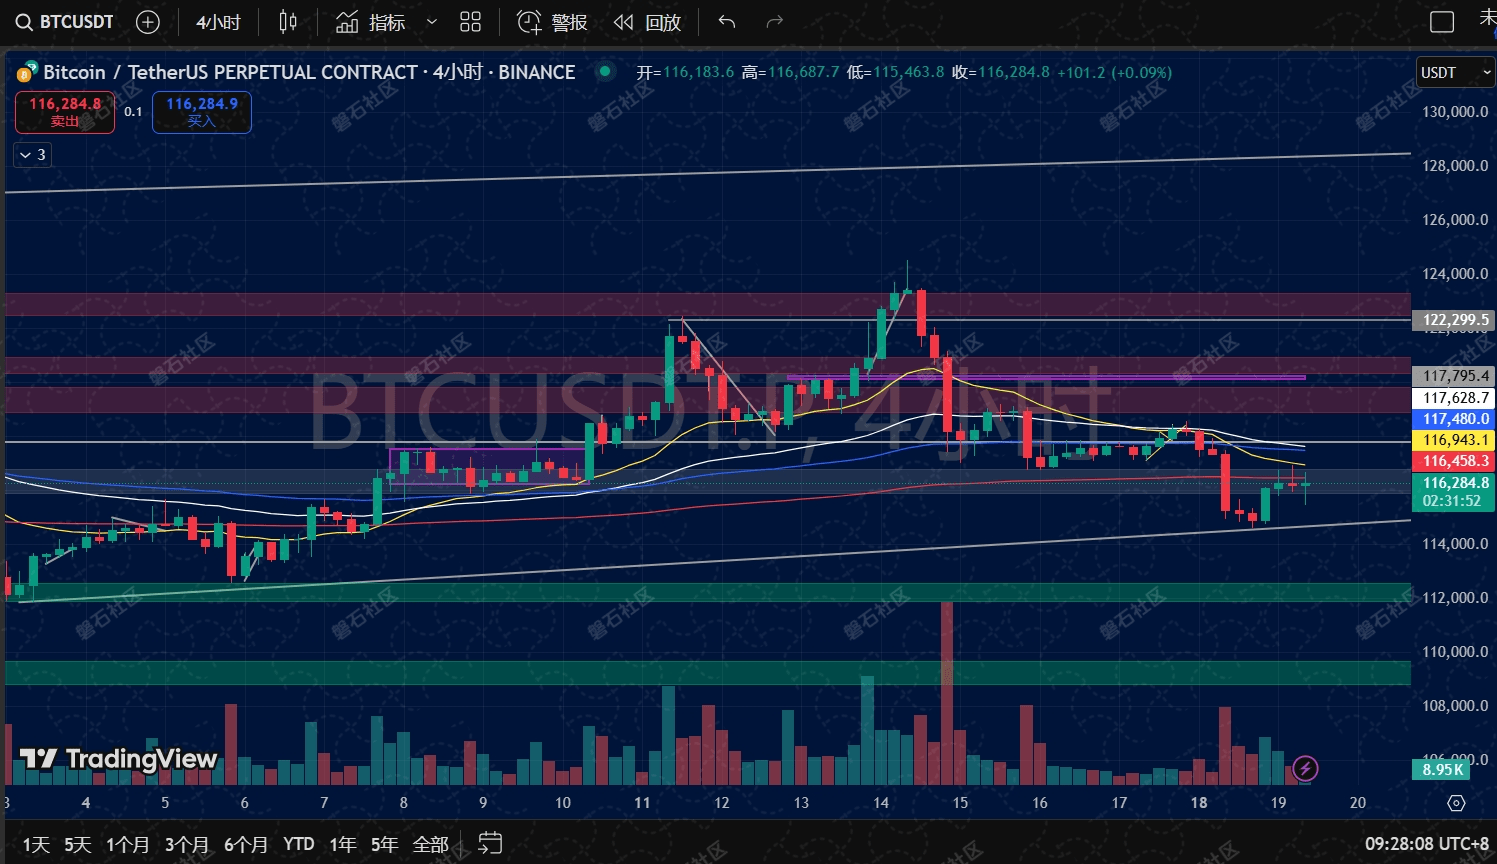This screenshot has width=1497, height=864.
Task: Select the YTD date range
Action: [298, 845]
